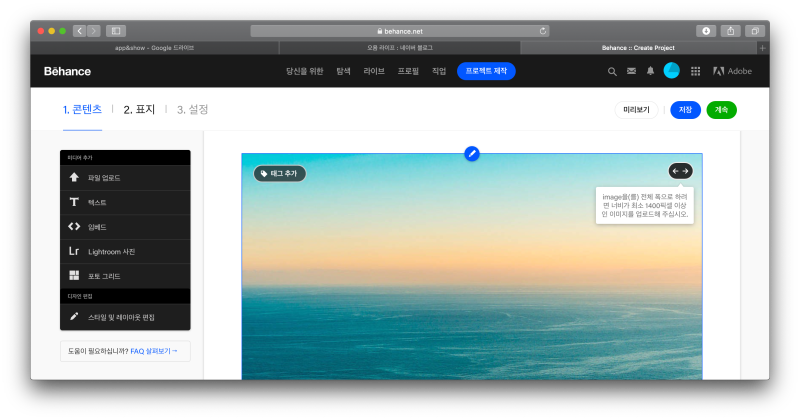Click behance.net address bar
800x420 pixels.
(x=400, y=31)
